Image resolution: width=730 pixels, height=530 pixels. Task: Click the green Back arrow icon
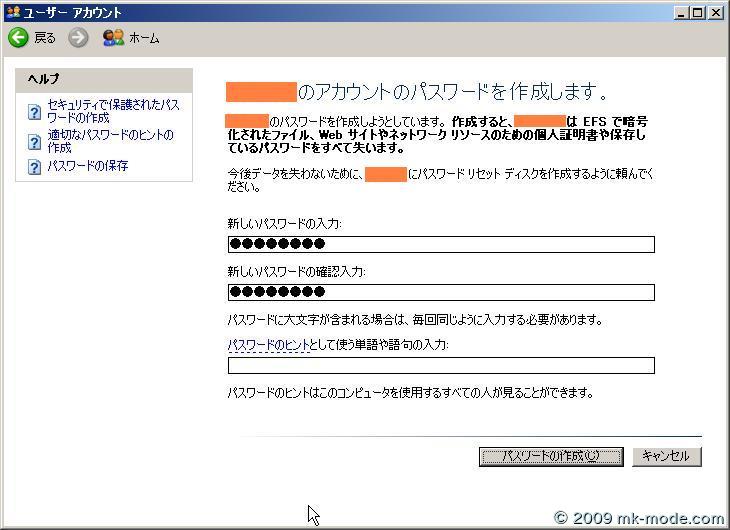18,37
